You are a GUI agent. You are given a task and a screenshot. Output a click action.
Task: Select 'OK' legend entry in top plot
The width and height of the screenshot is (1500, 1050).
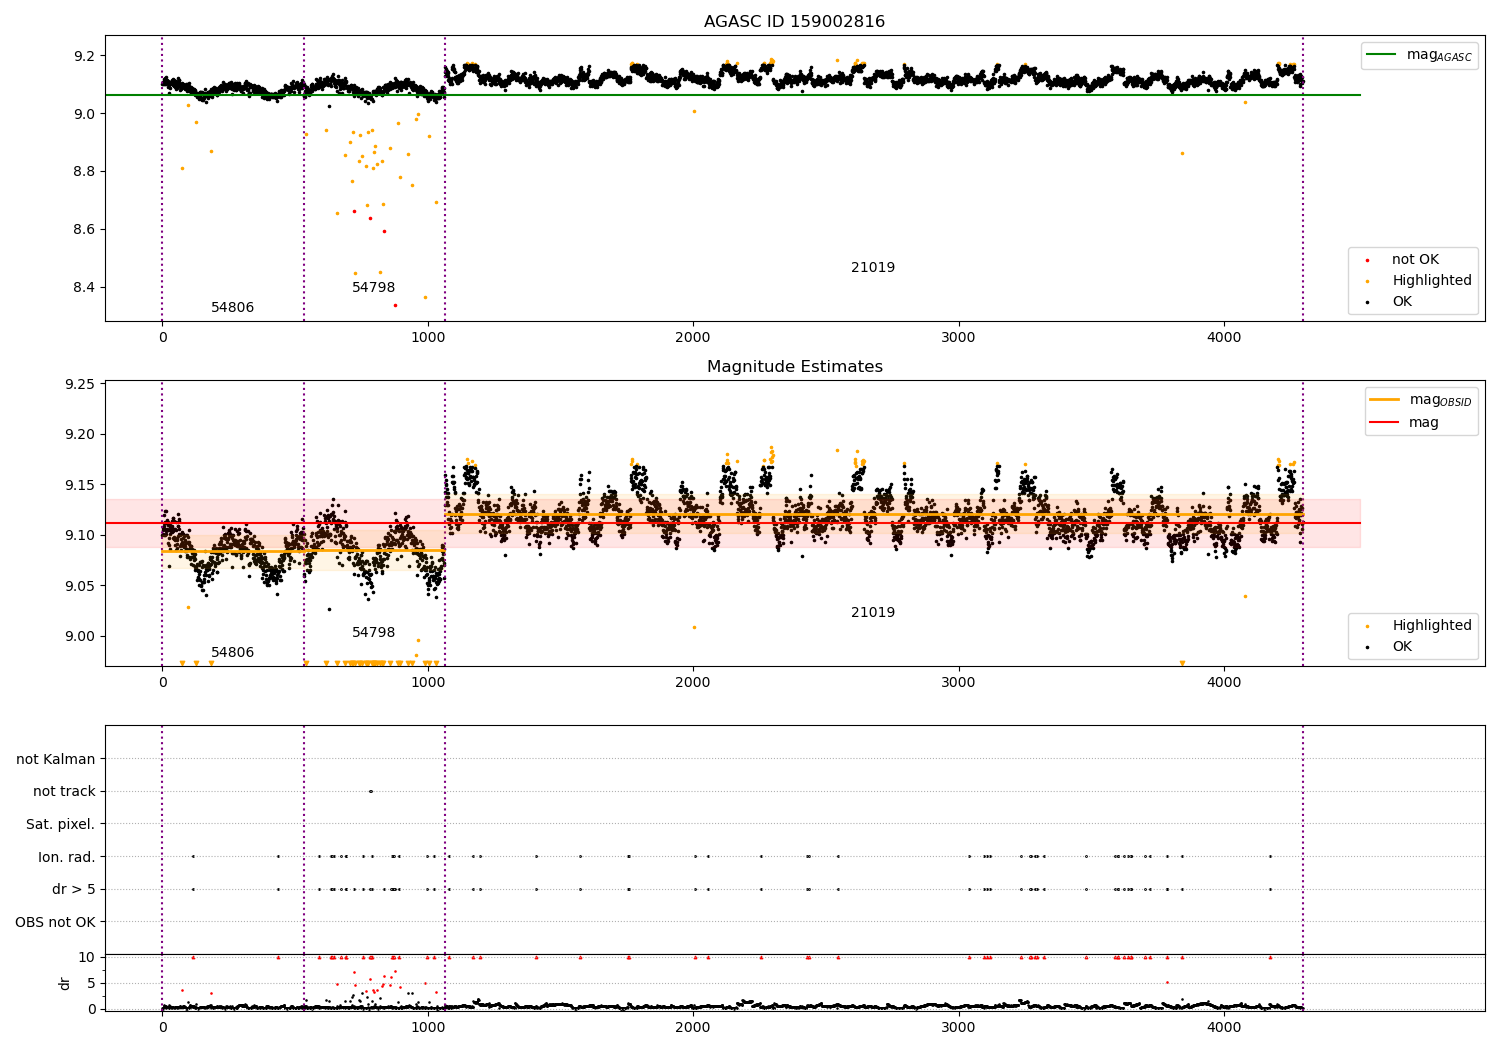(1389, 302)
